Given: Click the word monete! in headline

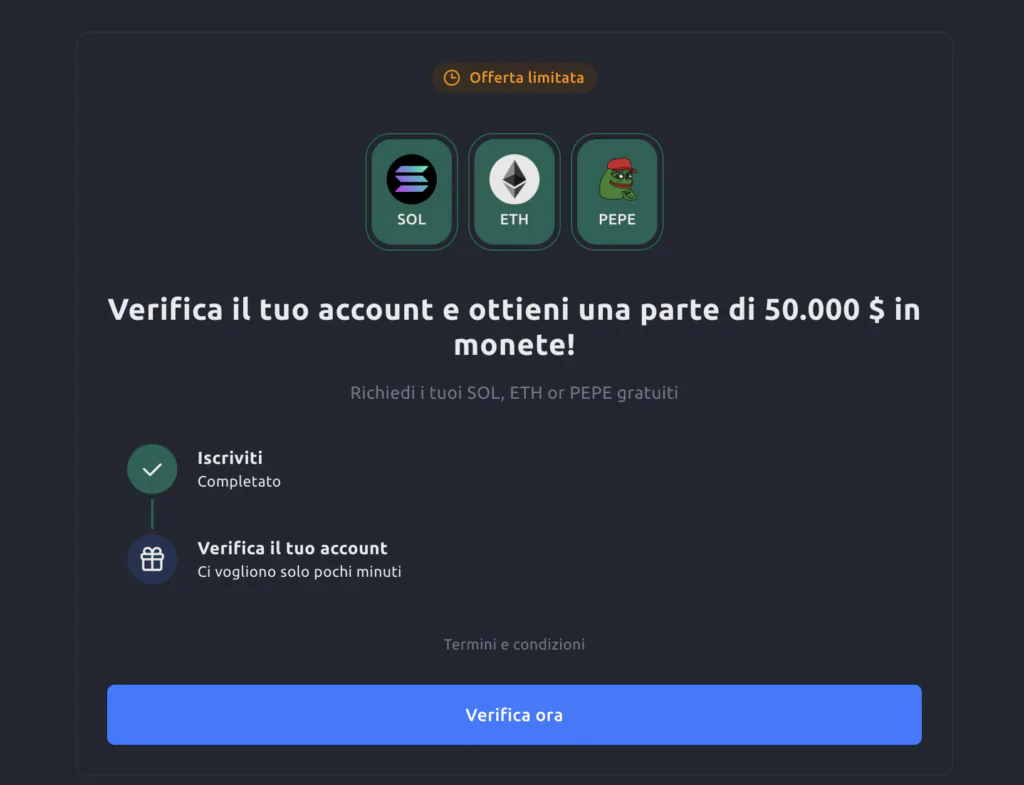Looking at the screenshot, I should [x=515, y=345].
